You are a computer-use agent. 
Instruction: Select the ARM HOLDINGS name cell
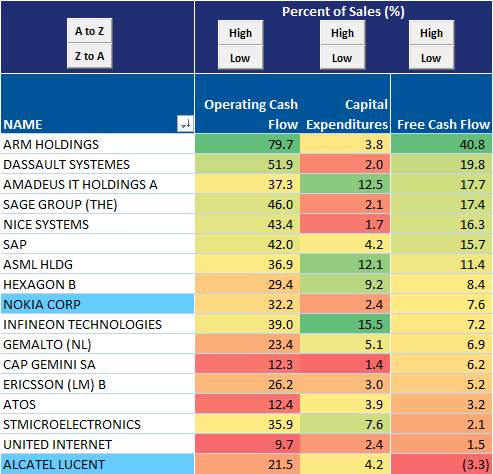(97, 144)
